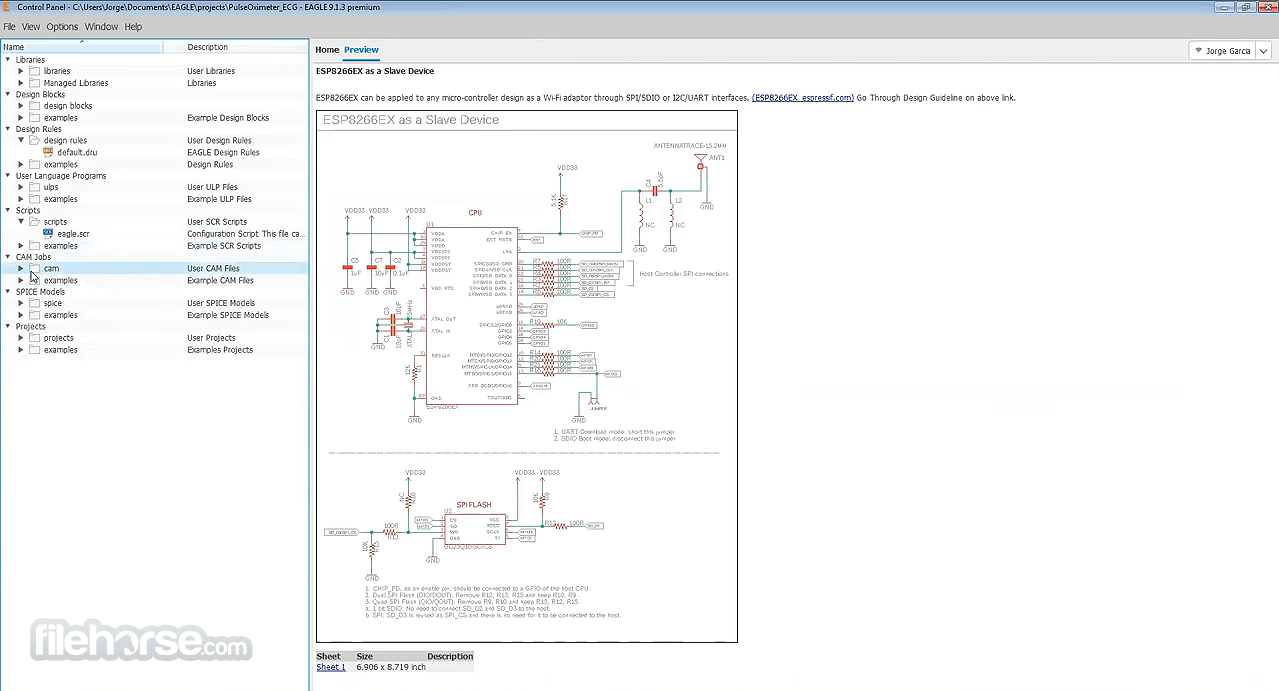Open the Window menu
The height and width of the screenshot is (691, 1279).
[101, 27]
